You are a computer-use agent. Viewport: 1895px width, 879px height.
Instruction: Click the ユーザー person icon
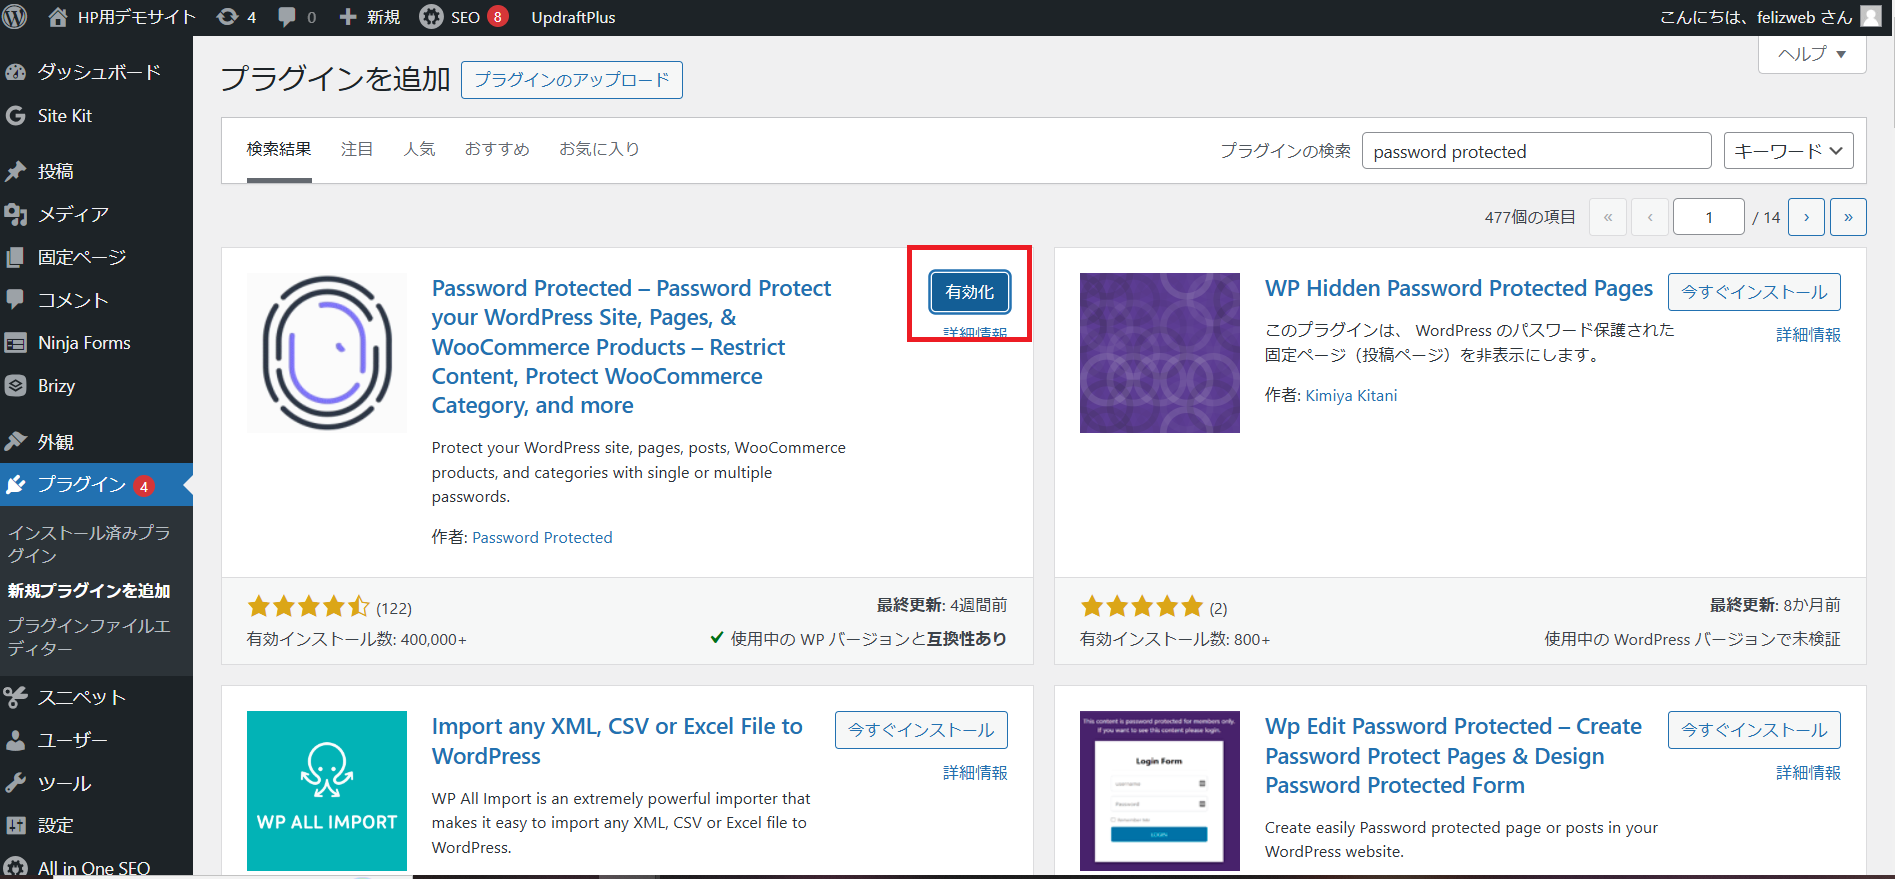coord(15,740)
